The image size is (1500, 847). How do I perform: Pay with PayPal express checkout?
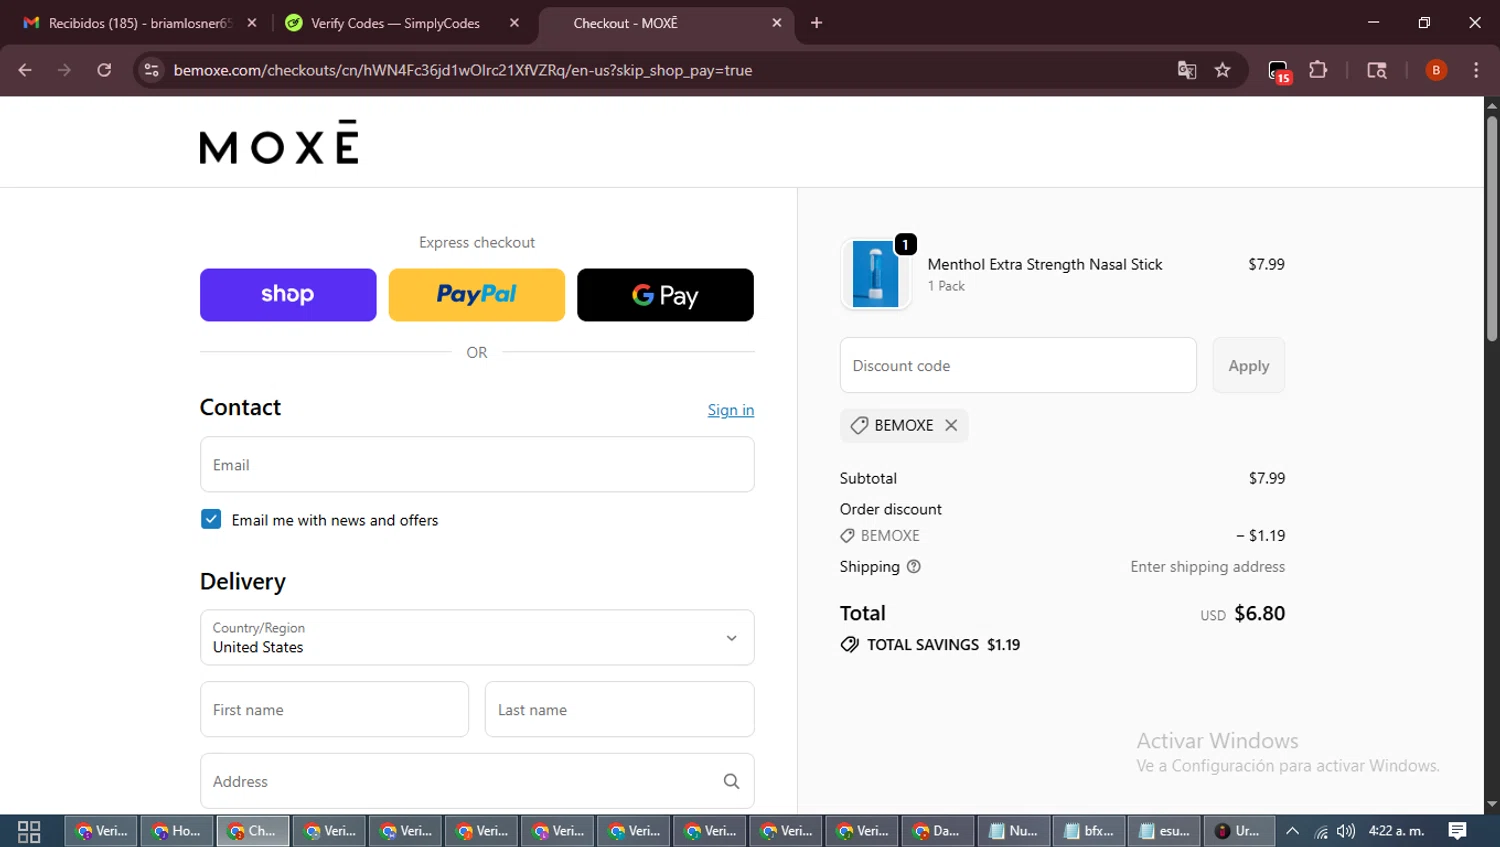click(x=477, y=295)
